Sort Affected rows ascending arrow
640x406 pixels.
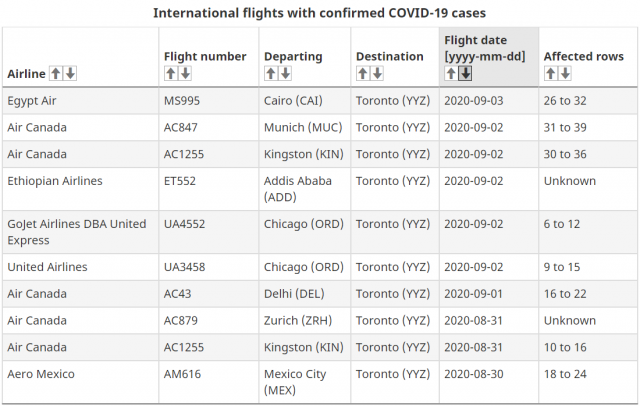tap(550, 73)
